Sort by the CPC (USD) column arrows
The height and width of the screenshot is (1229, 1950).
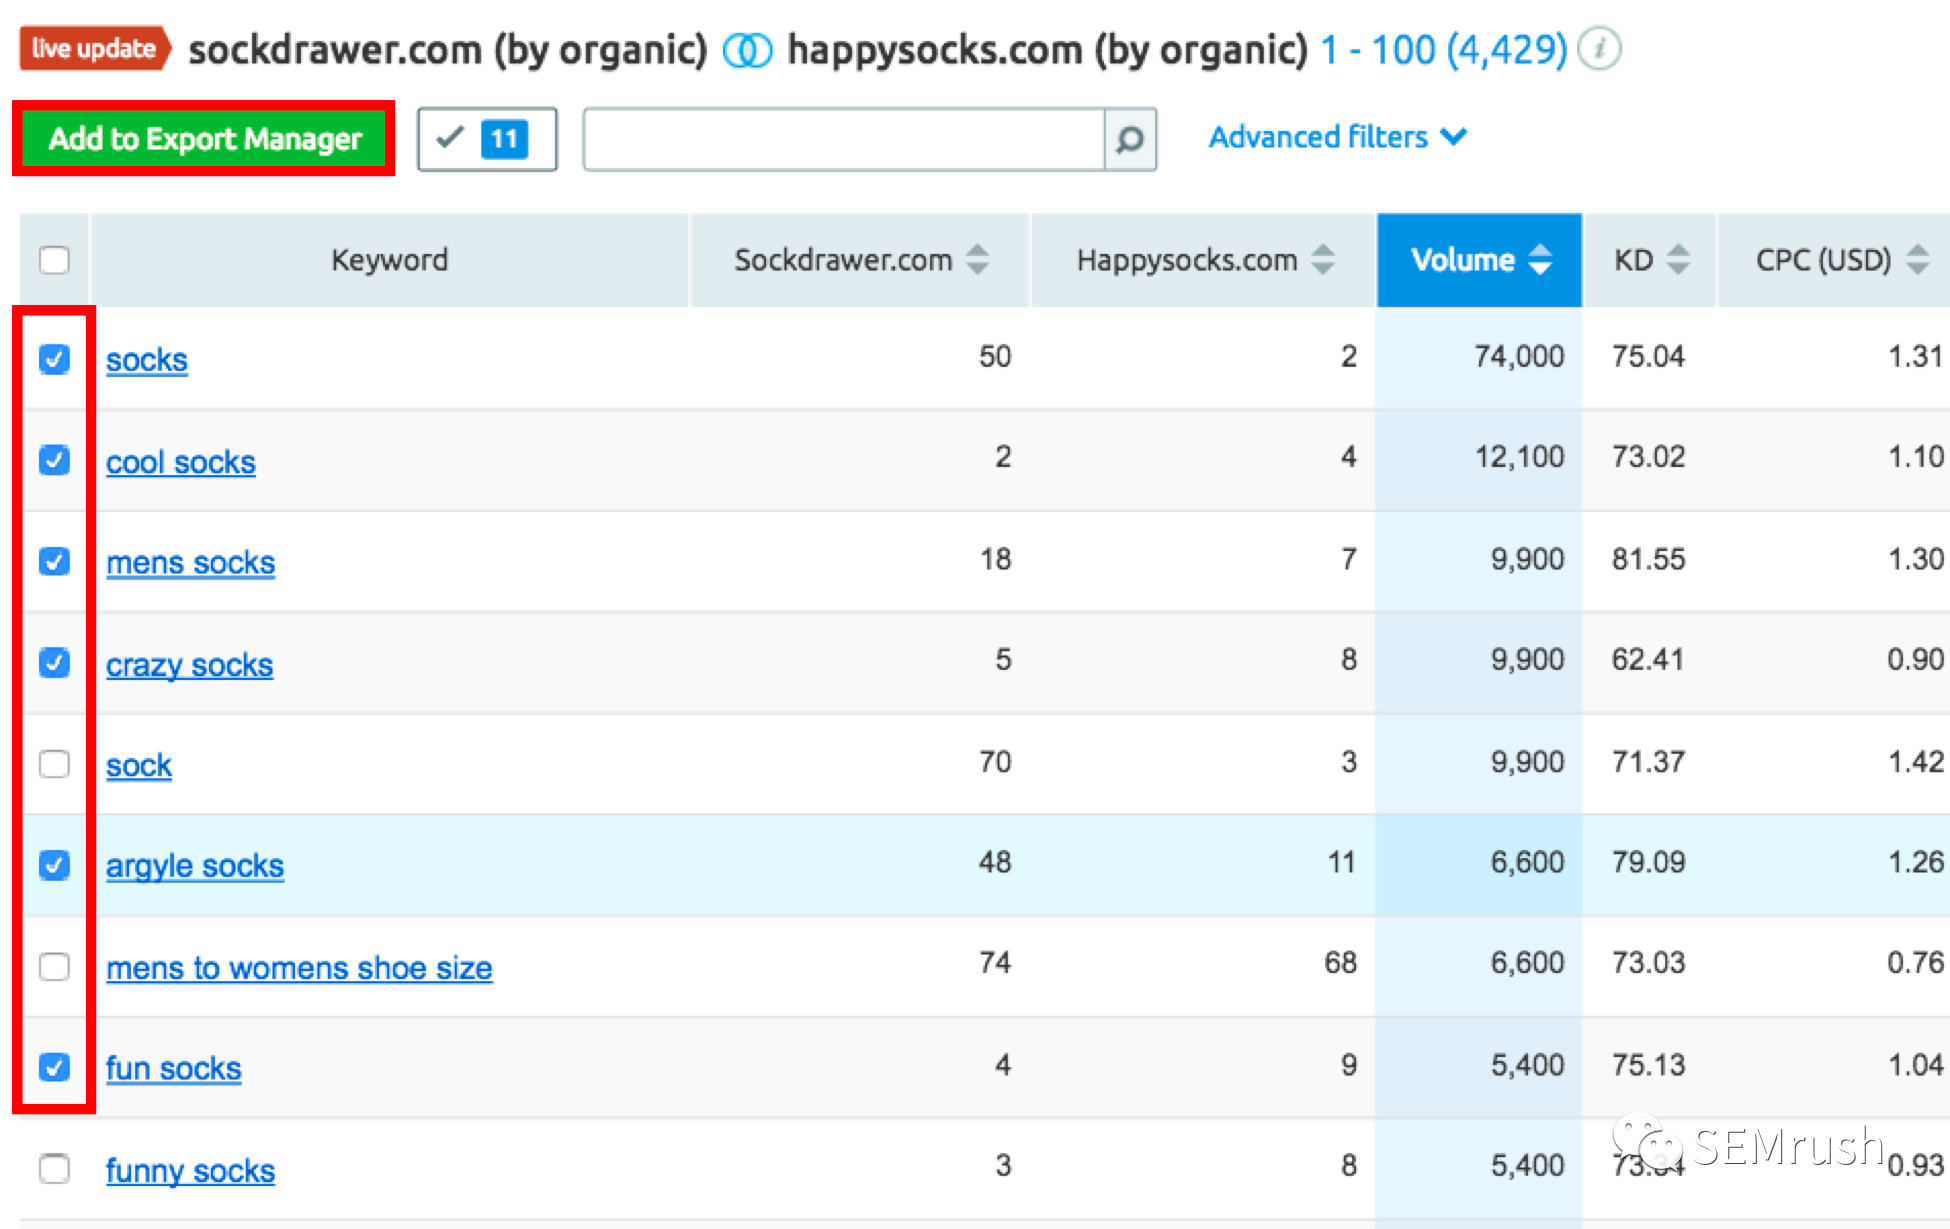[1917, 260]
